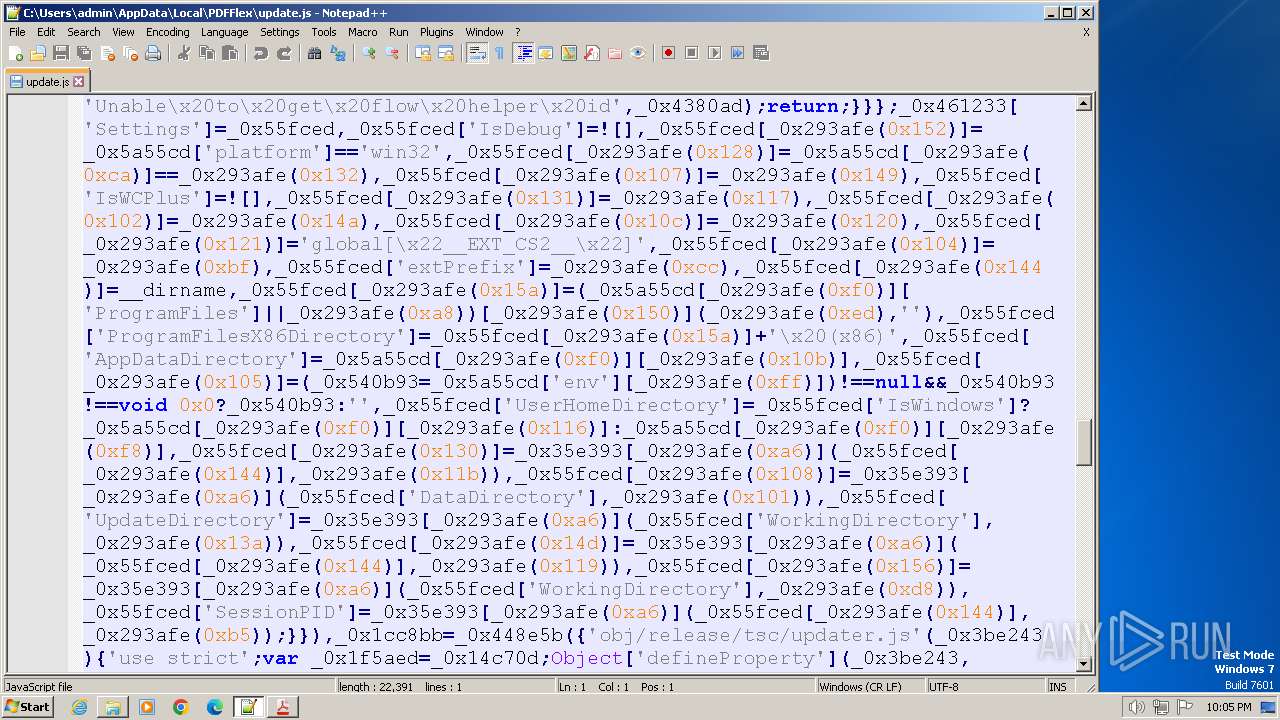This screenshot has width=1280, height=720.
Task: Toggle the indent guide toolbar button
Action: coord(523,53)
